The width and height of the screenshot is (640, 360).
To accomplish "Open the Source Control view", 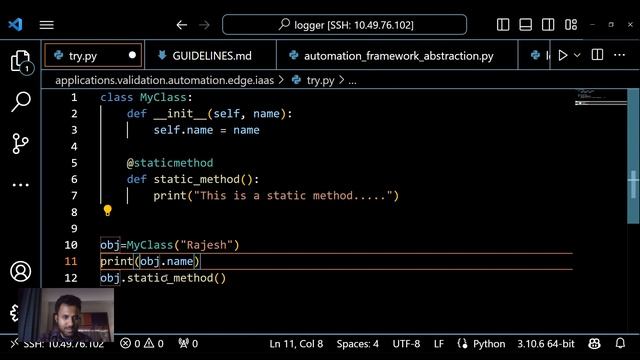I will 20,143.
